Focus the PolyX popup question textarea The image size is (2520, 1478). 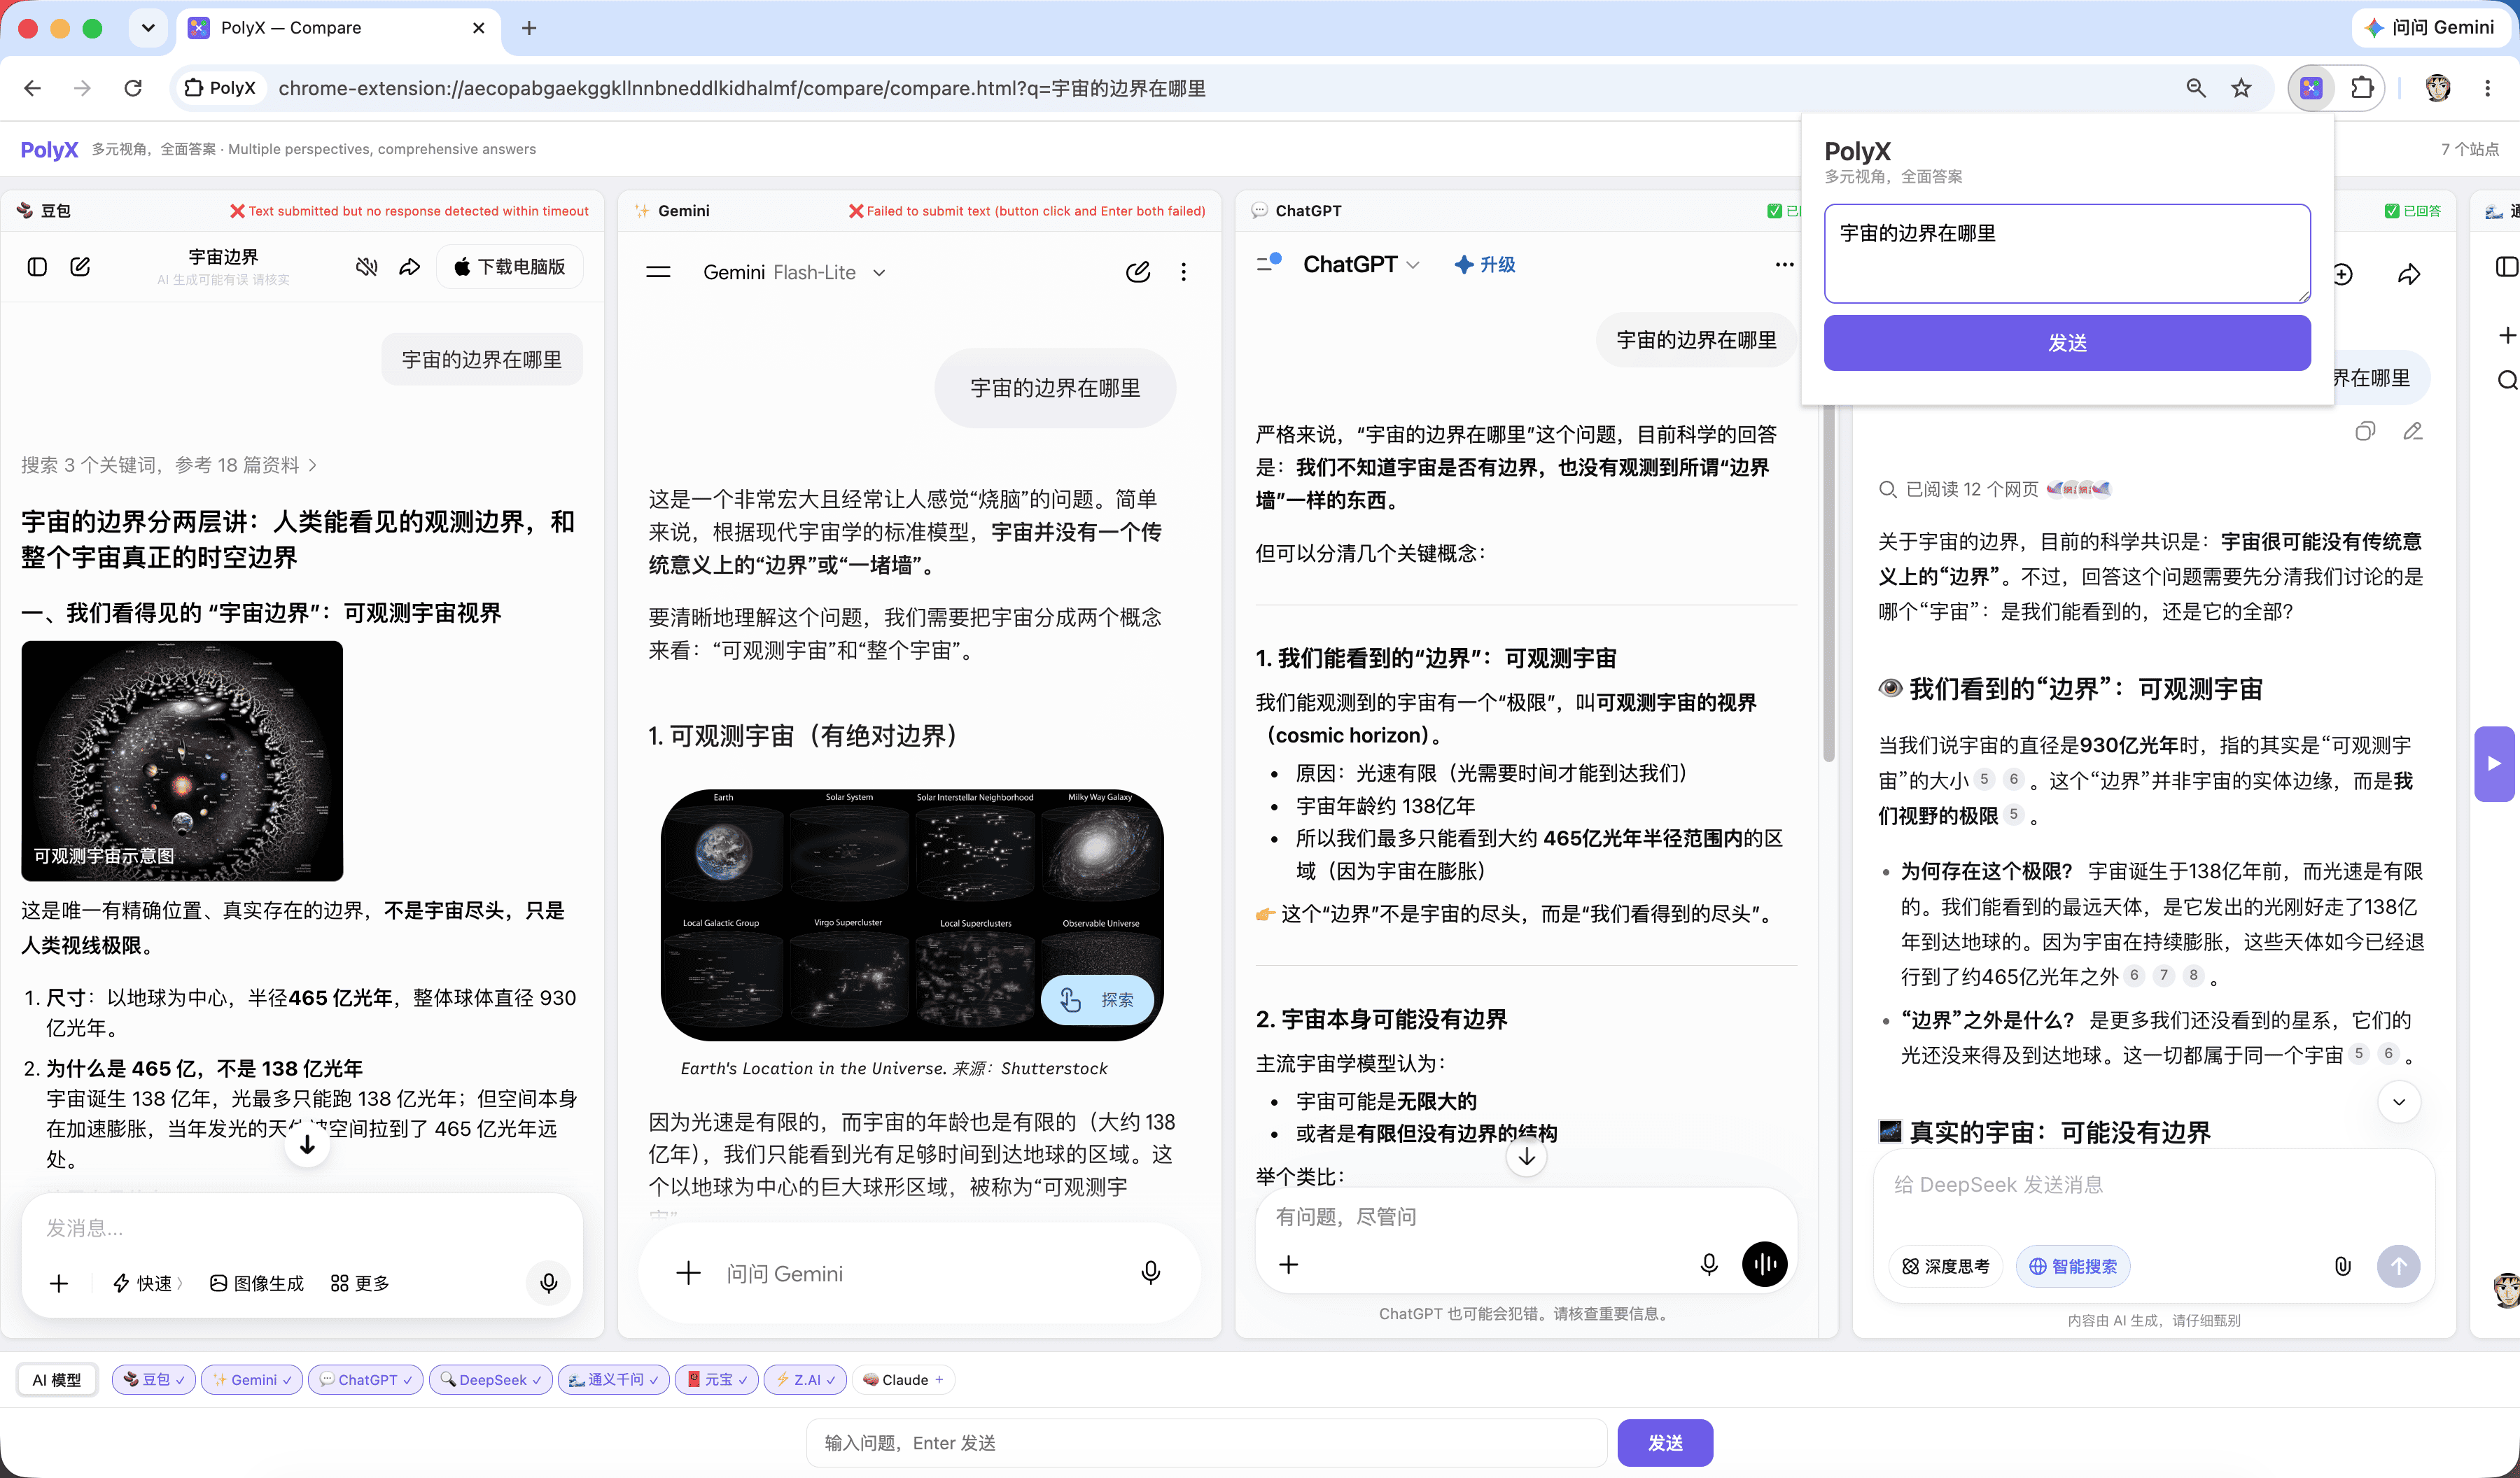(x=2067, y=254)
